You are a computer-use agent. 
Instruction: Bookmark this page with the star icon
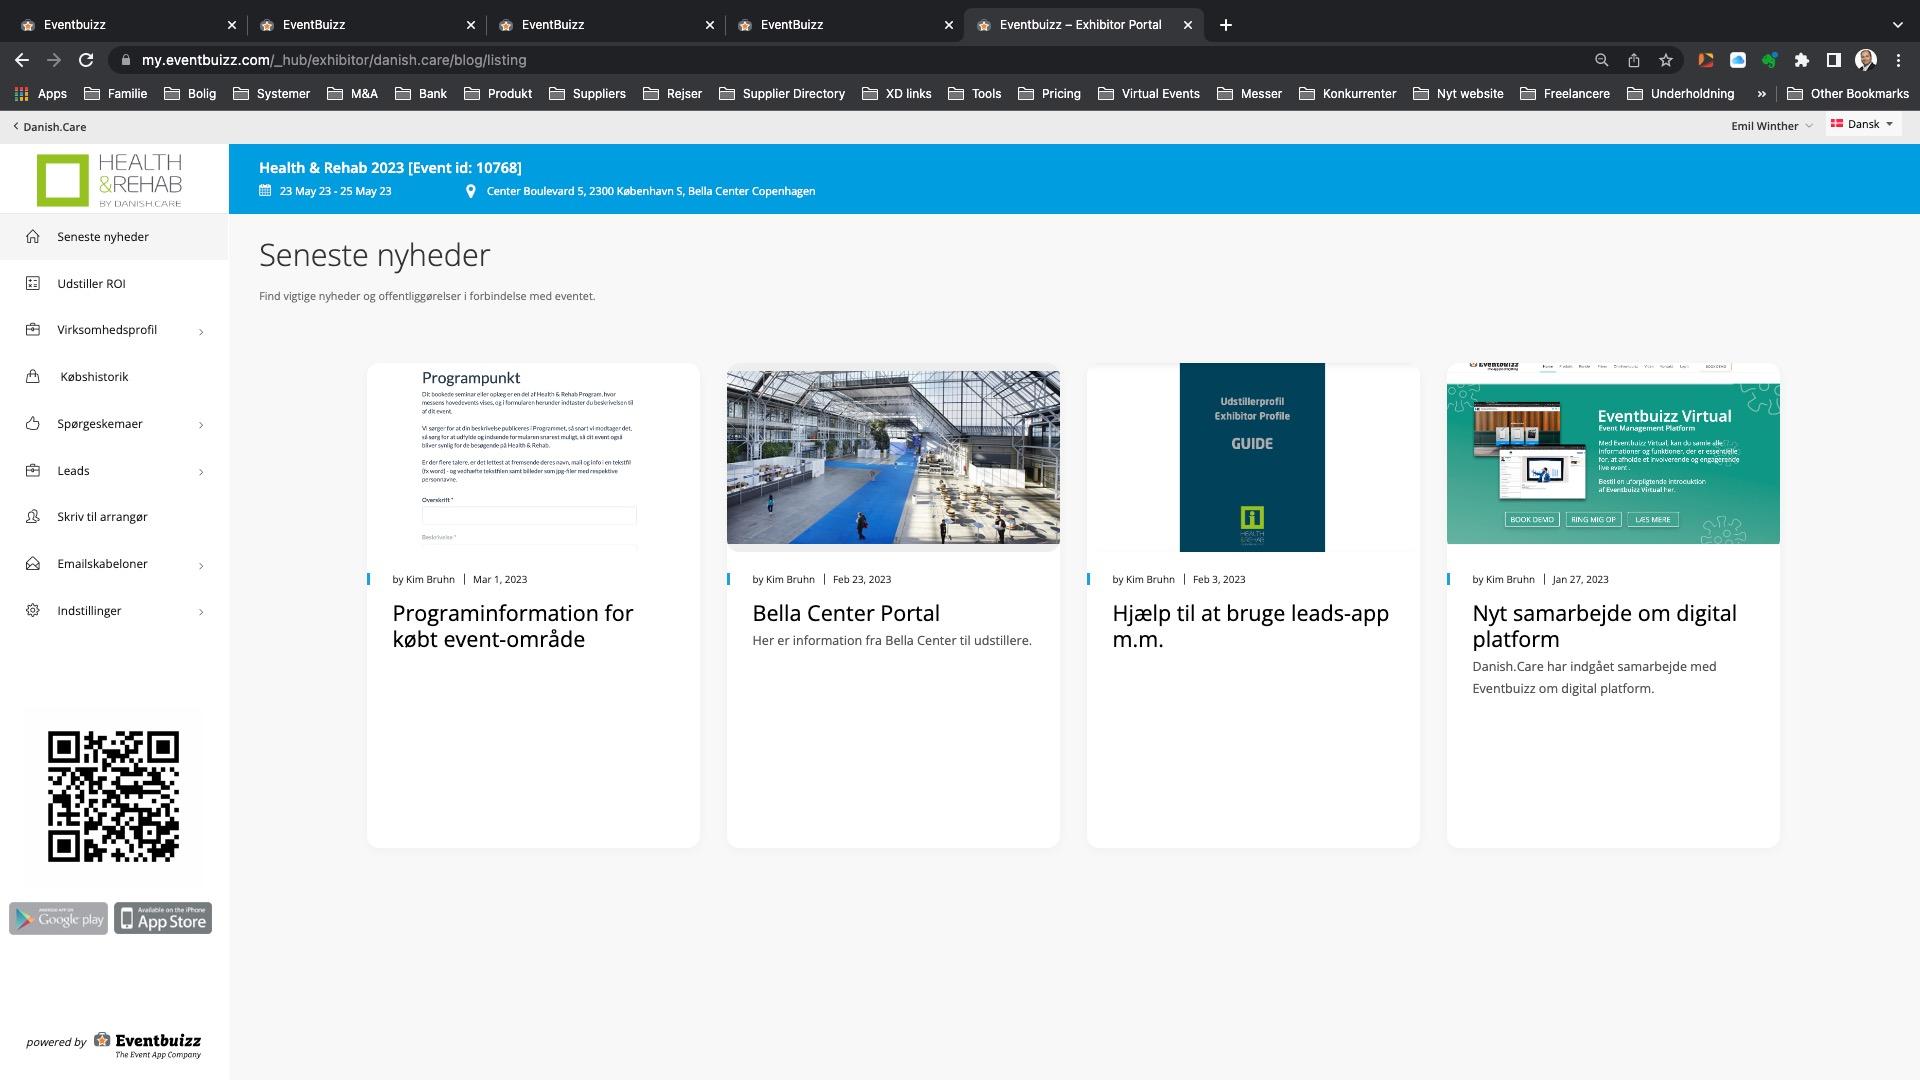click(x=1666, y=60)
